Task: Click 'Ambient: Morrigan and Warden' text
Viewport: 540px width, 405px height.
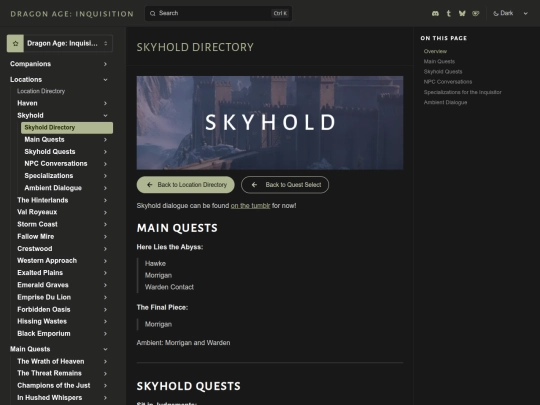Action: point(183,343)
